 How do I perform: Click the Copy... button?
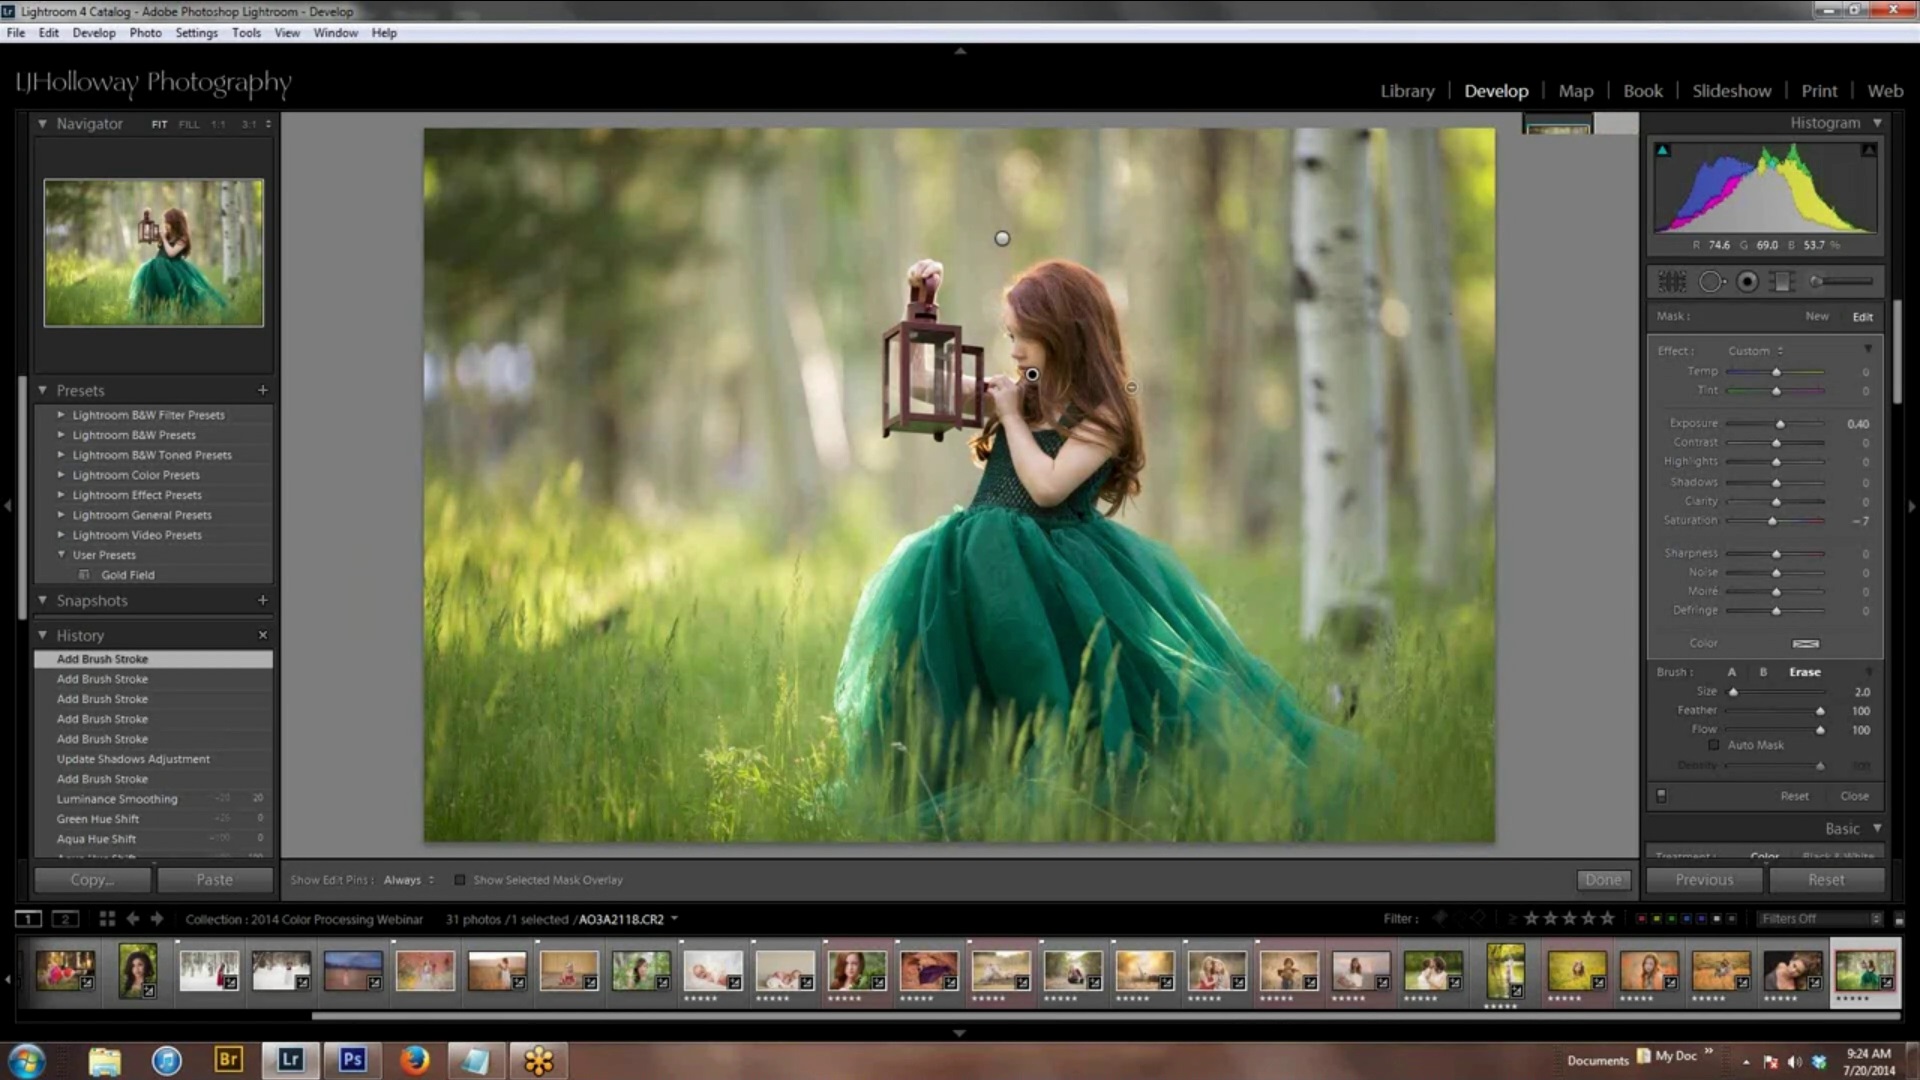tap(92, 880)
